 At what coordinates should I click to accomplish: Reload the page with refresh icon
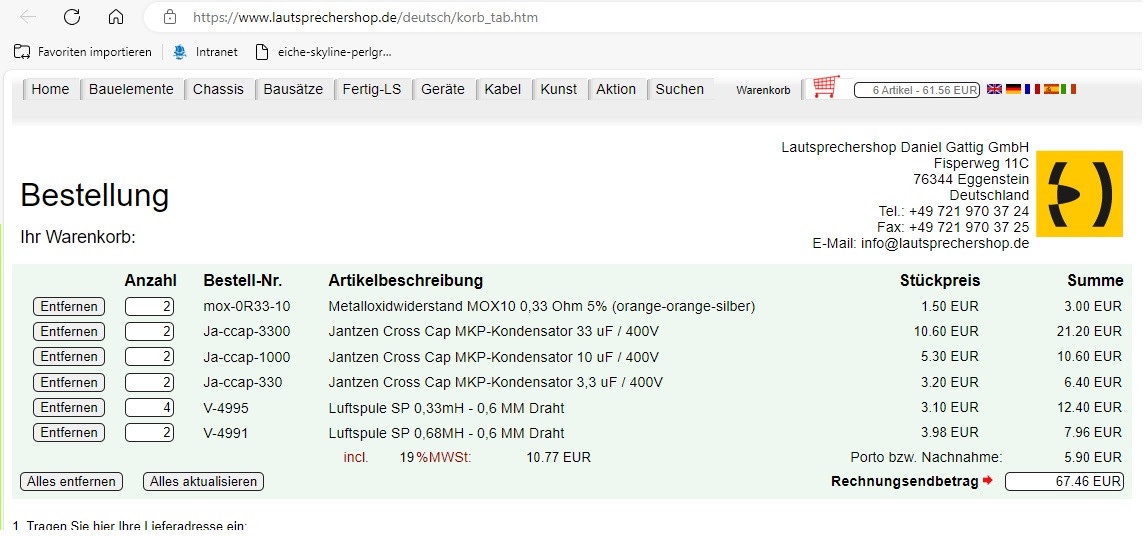tap(72, 17)
